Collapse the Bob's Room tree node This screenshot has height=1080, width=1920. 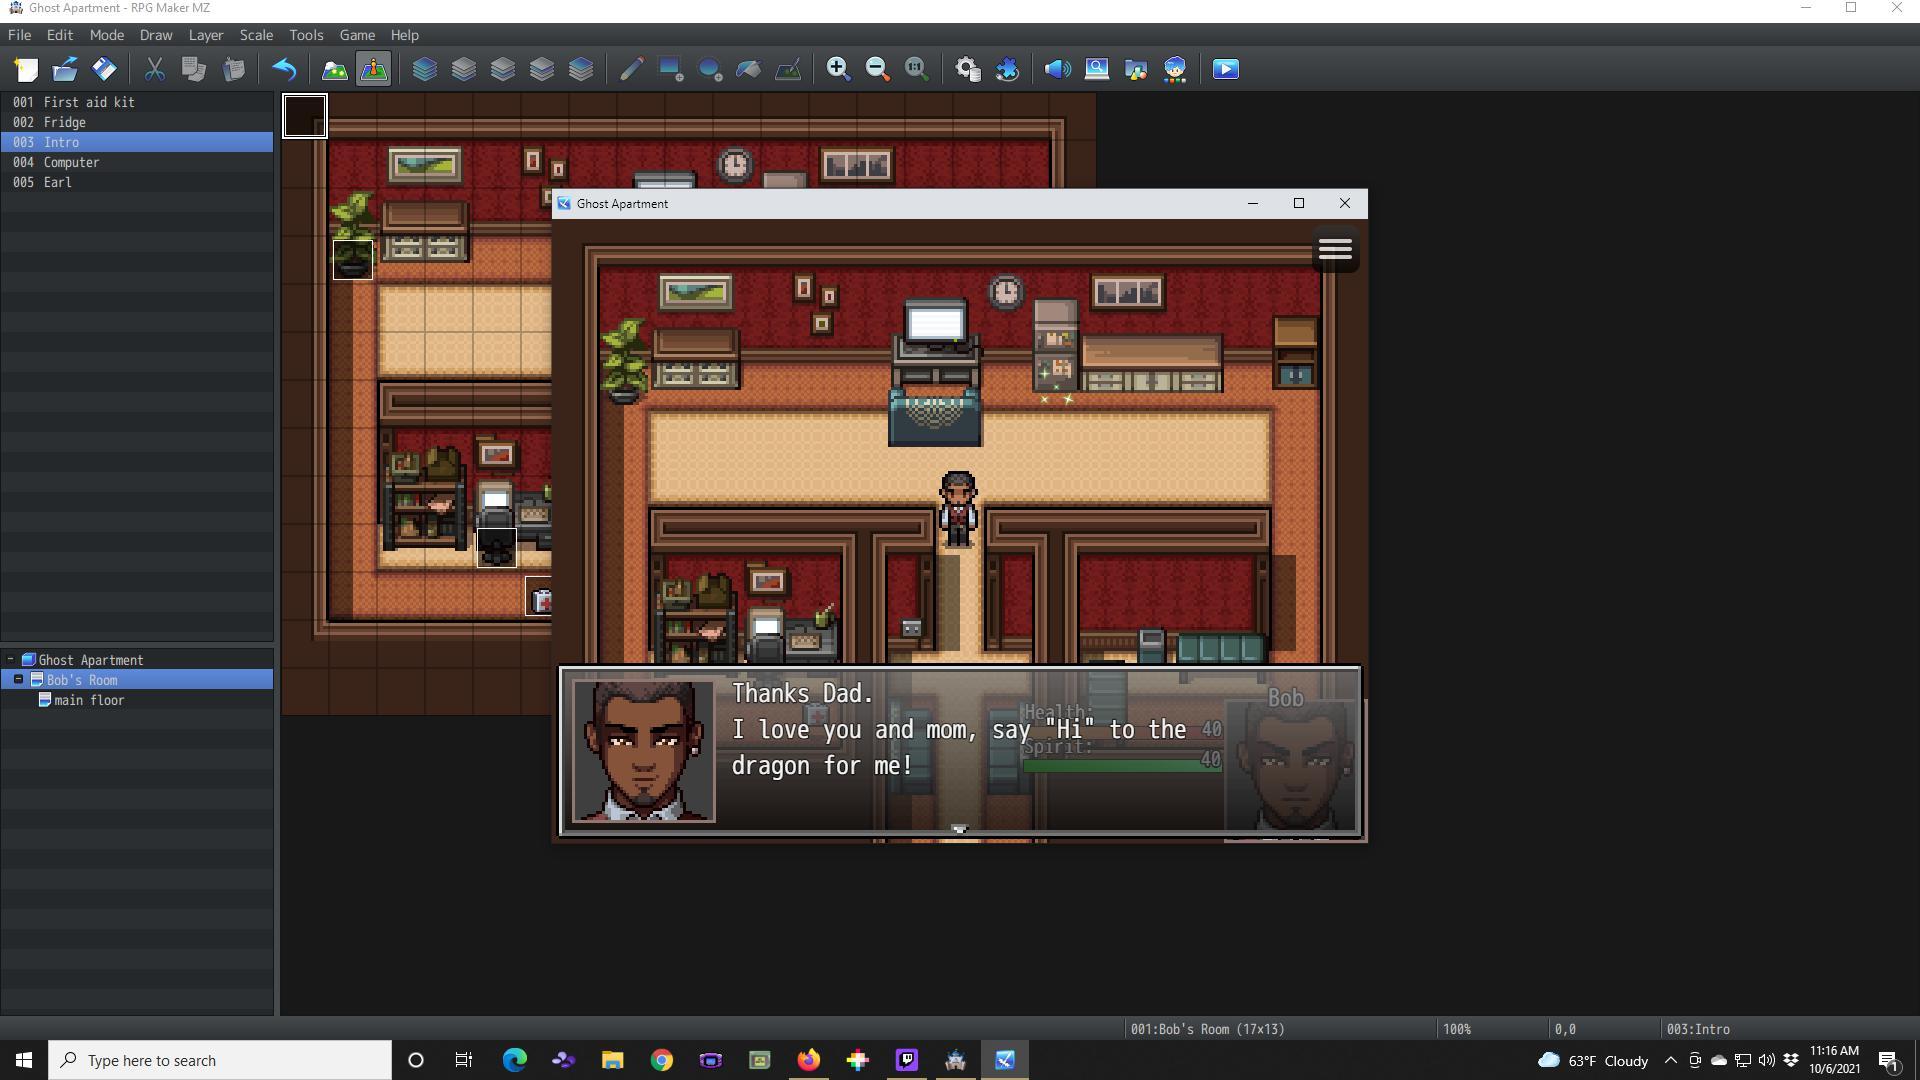(x=18, y=680)
